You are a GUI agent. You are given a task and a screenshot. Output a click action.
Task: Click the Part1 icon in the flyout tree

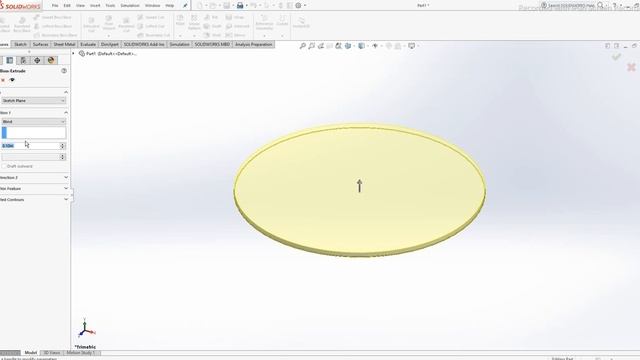pos(82,53)
